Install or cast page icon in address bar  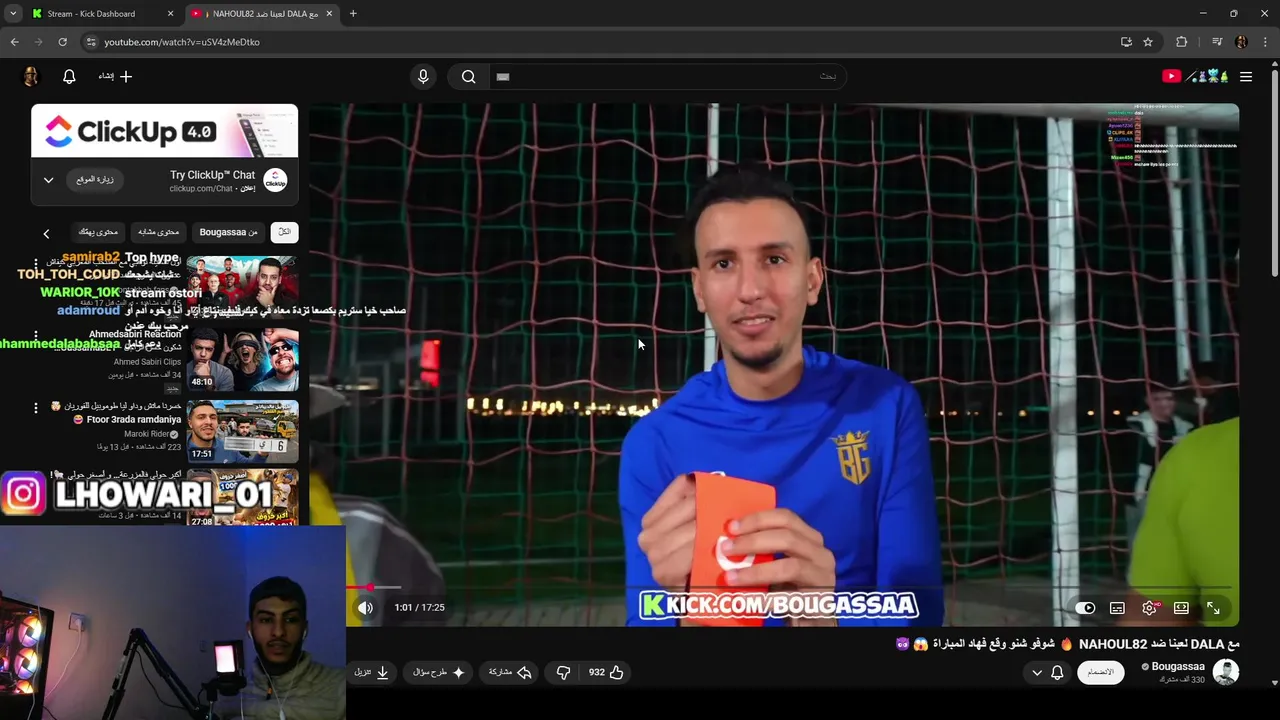click(1126, 42)
